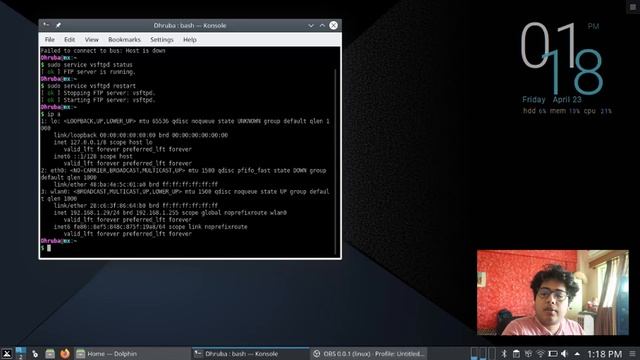Open the Wi-Fi network tray icon

pyautogui.click(x=540, y=354)
